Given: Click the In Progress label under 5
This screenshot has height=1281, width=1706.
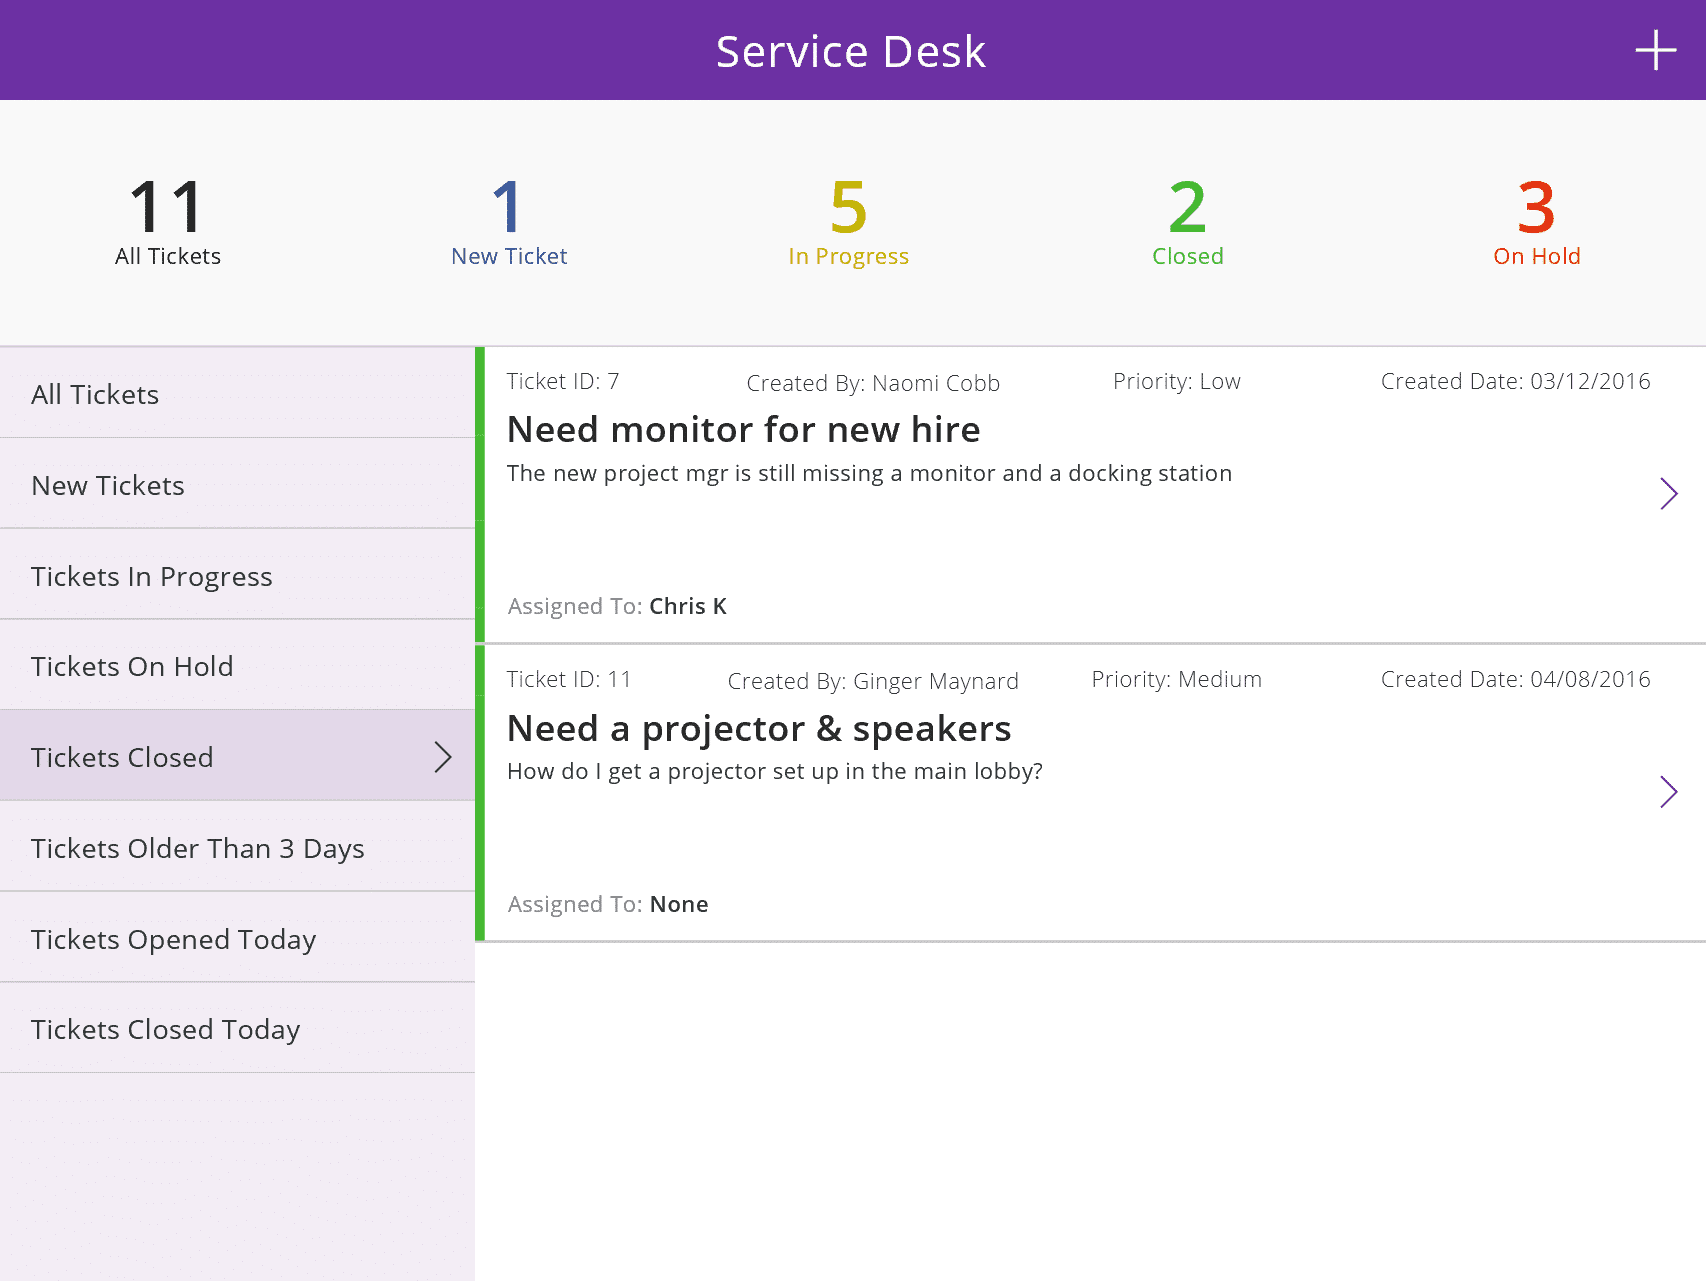Looking at the screenshot, I should point(848,257).
